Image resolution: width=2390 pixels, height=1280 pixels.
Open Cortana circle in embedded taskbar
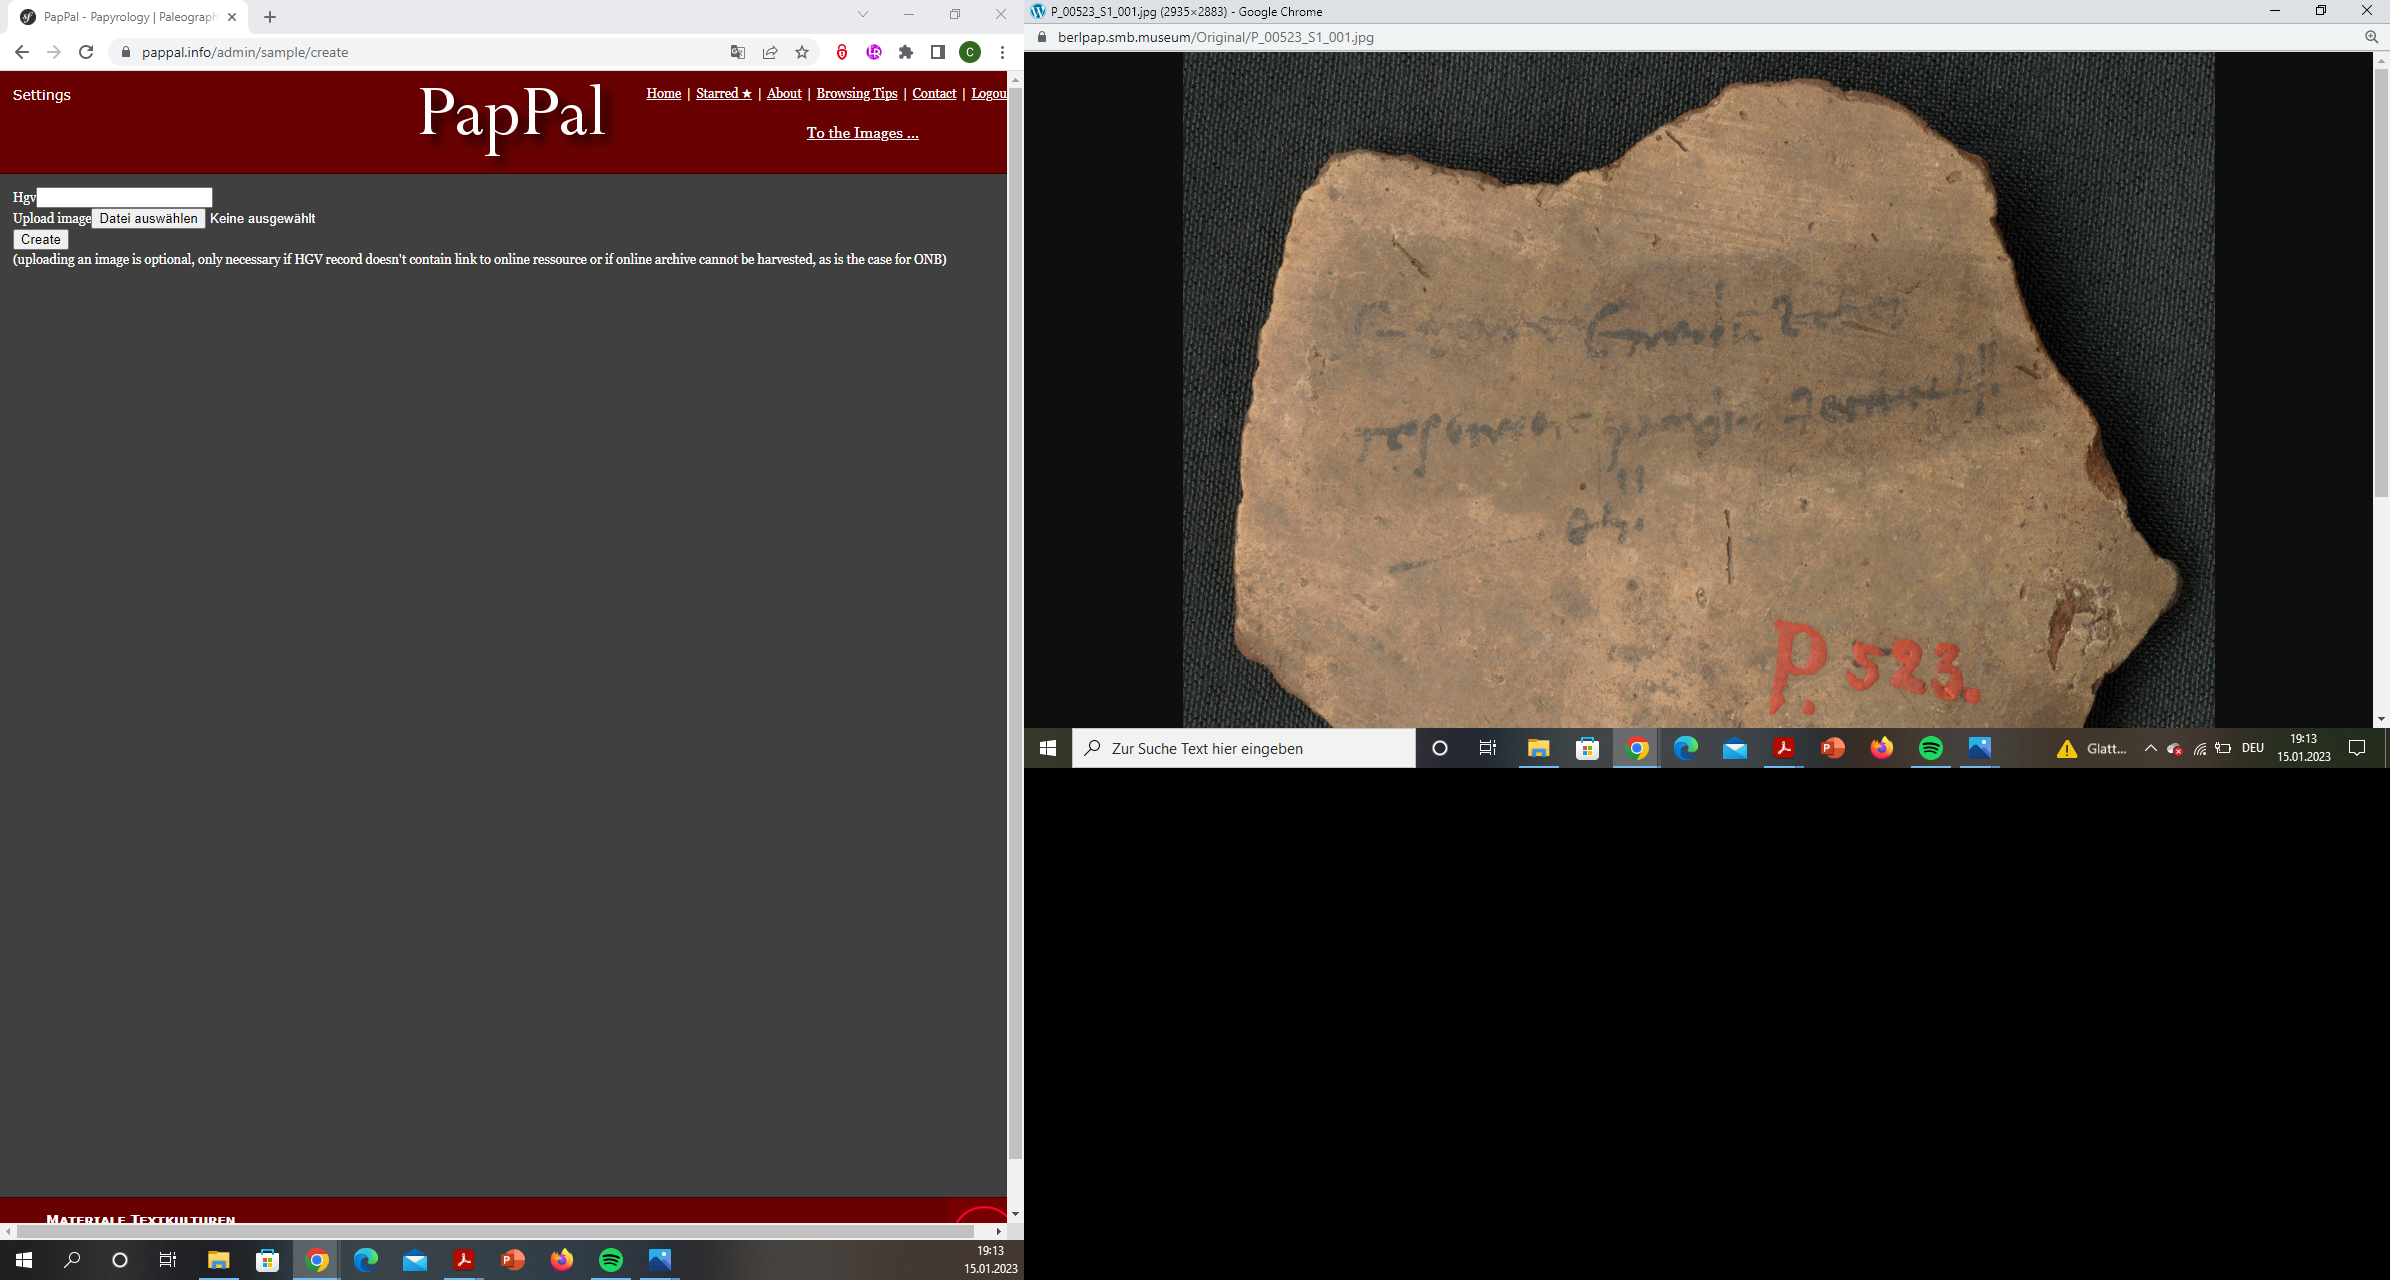[x=1440, y=748]
